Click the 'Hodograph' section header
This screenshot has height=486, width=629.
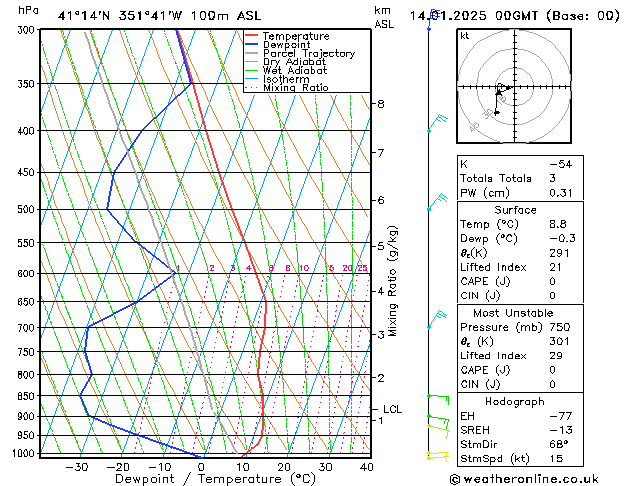pyautogui.click(x=515, y=402)
